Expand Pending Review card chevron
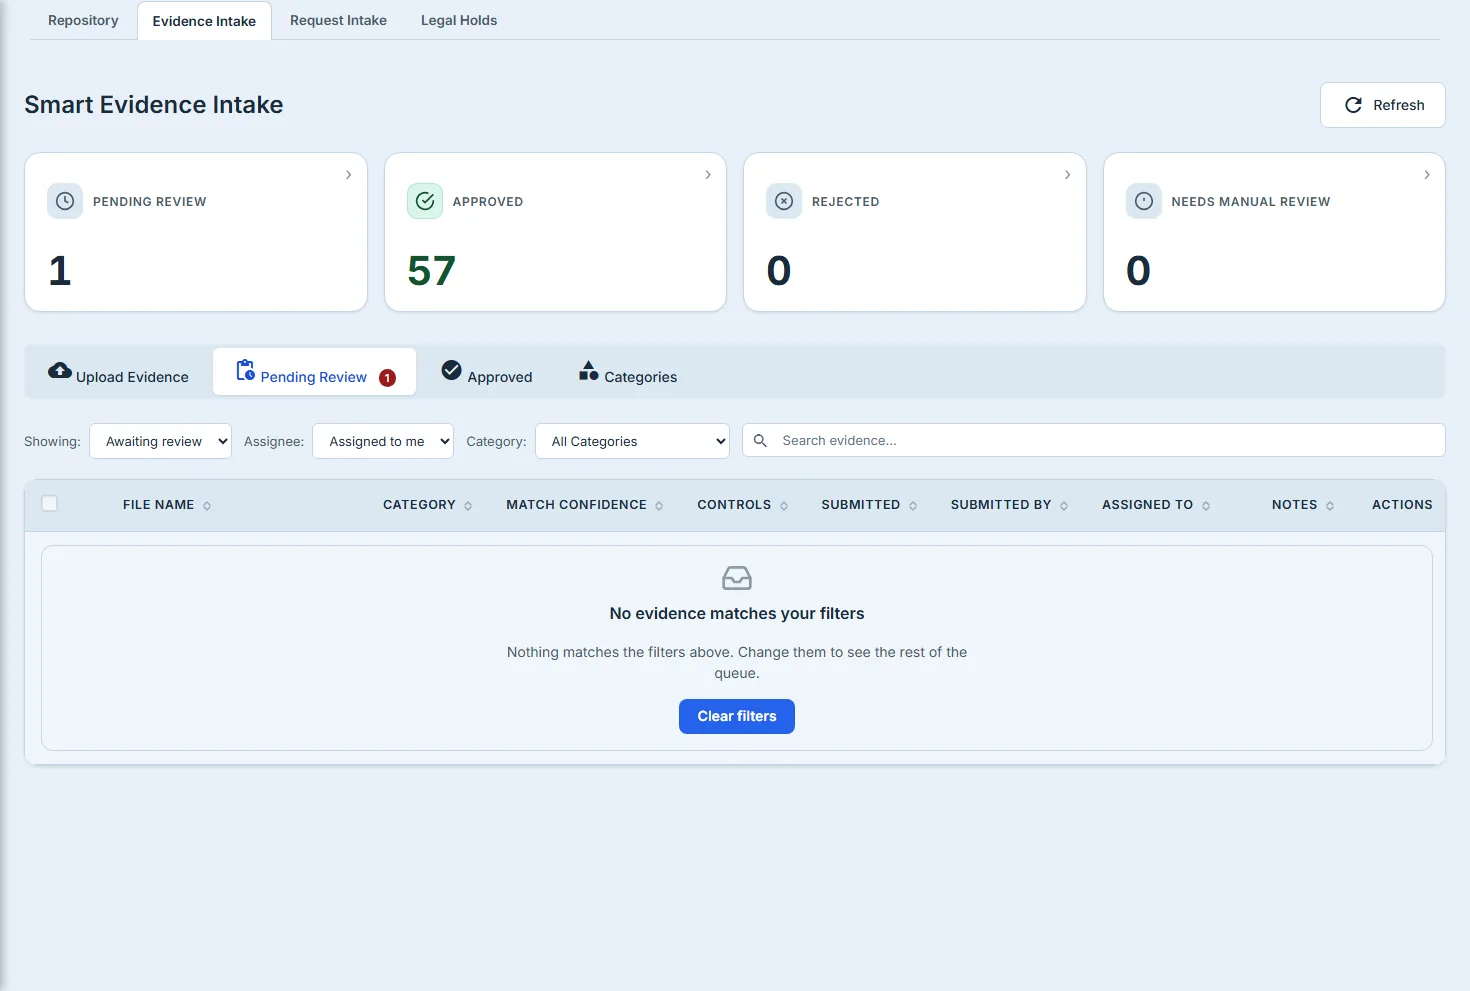The image size is (1470, 991). (x=348, y=175)
